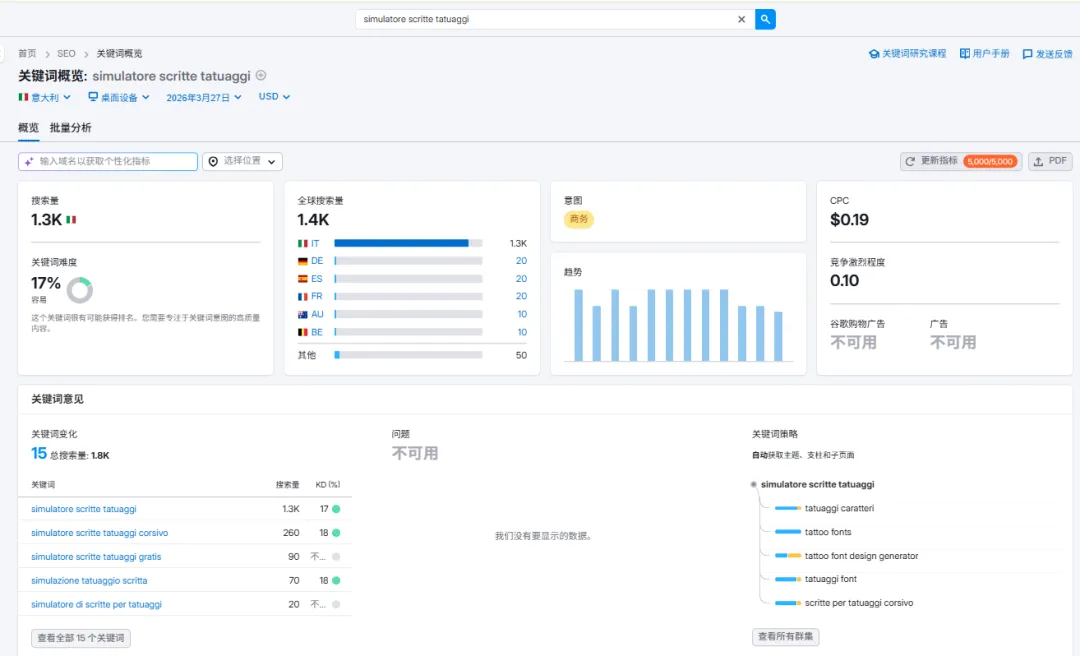Screen dimensions: 1080x656
Task: Click 发送反馈 feedback icon link
Action: tap(1047, 54)
